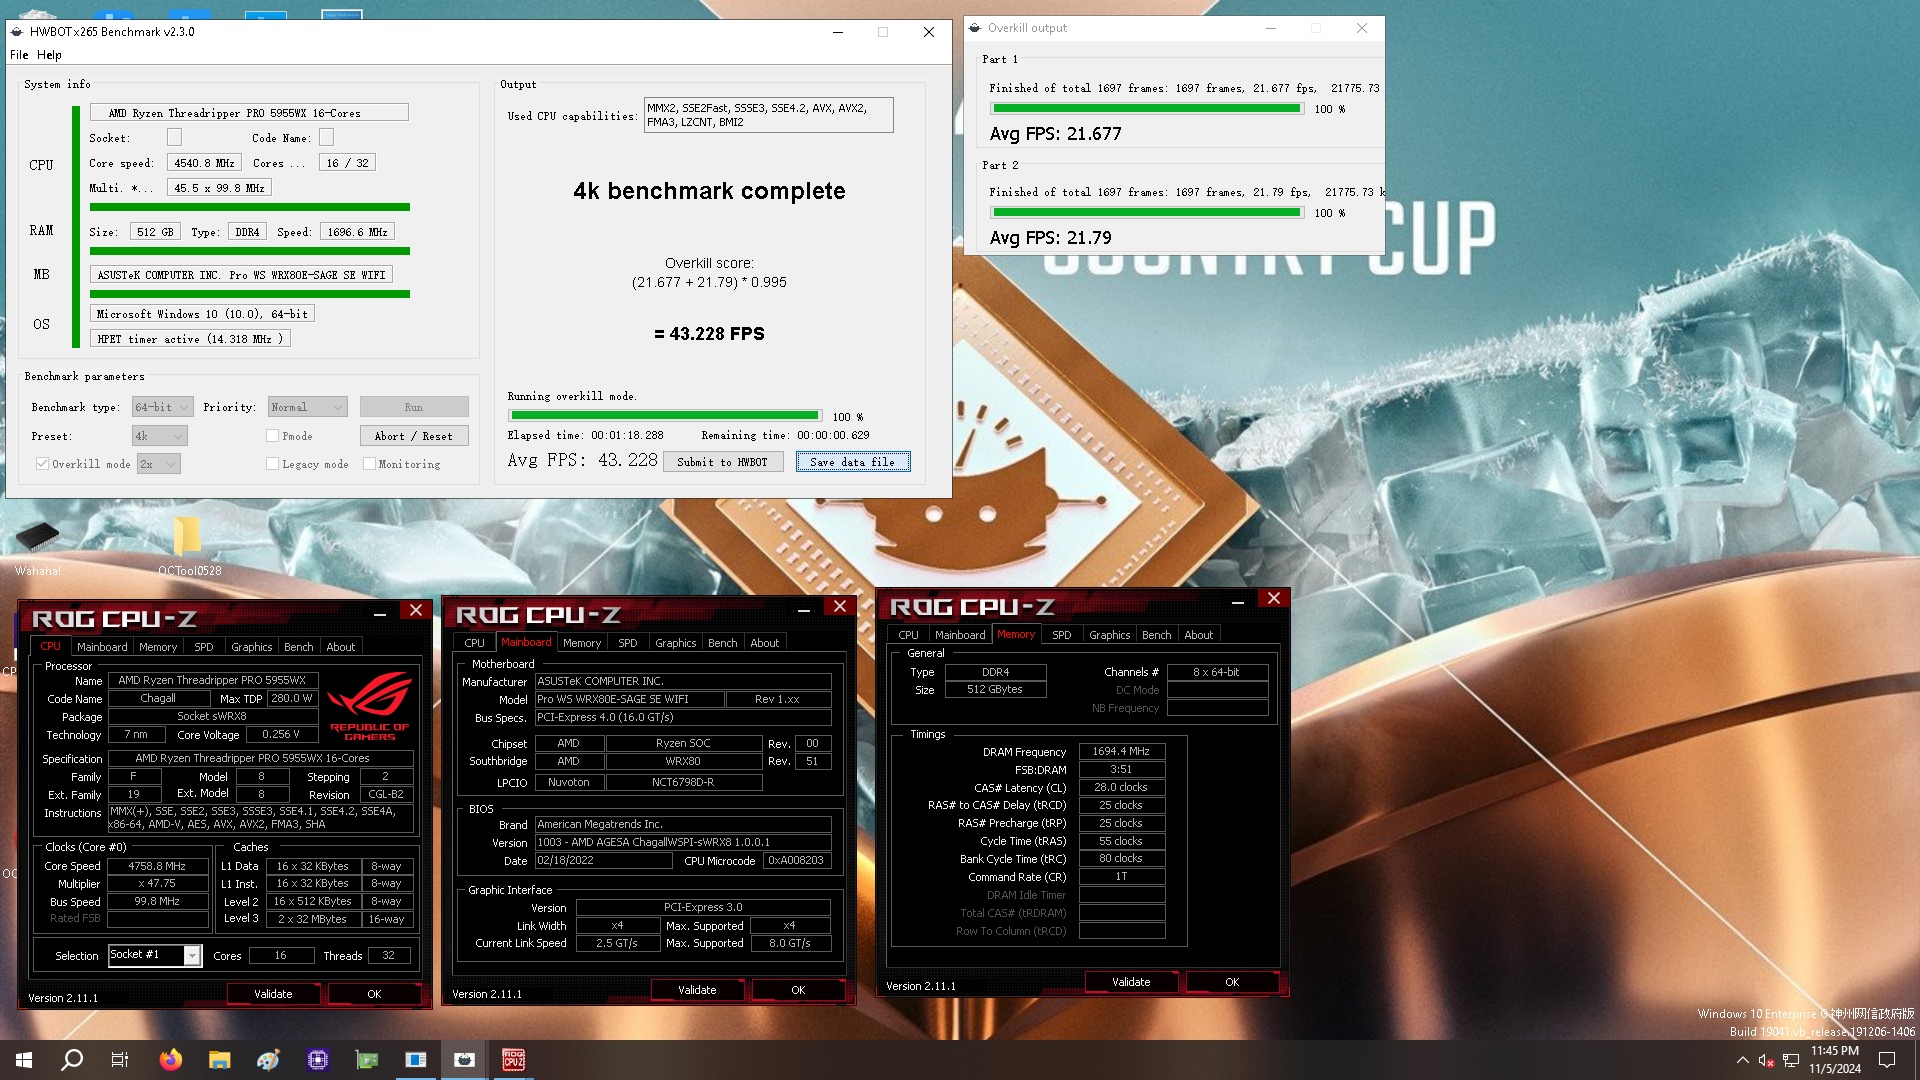
Task: Open the Wahahal desktop chip icon
Action: pyautogui.click(x=38, y=537)
